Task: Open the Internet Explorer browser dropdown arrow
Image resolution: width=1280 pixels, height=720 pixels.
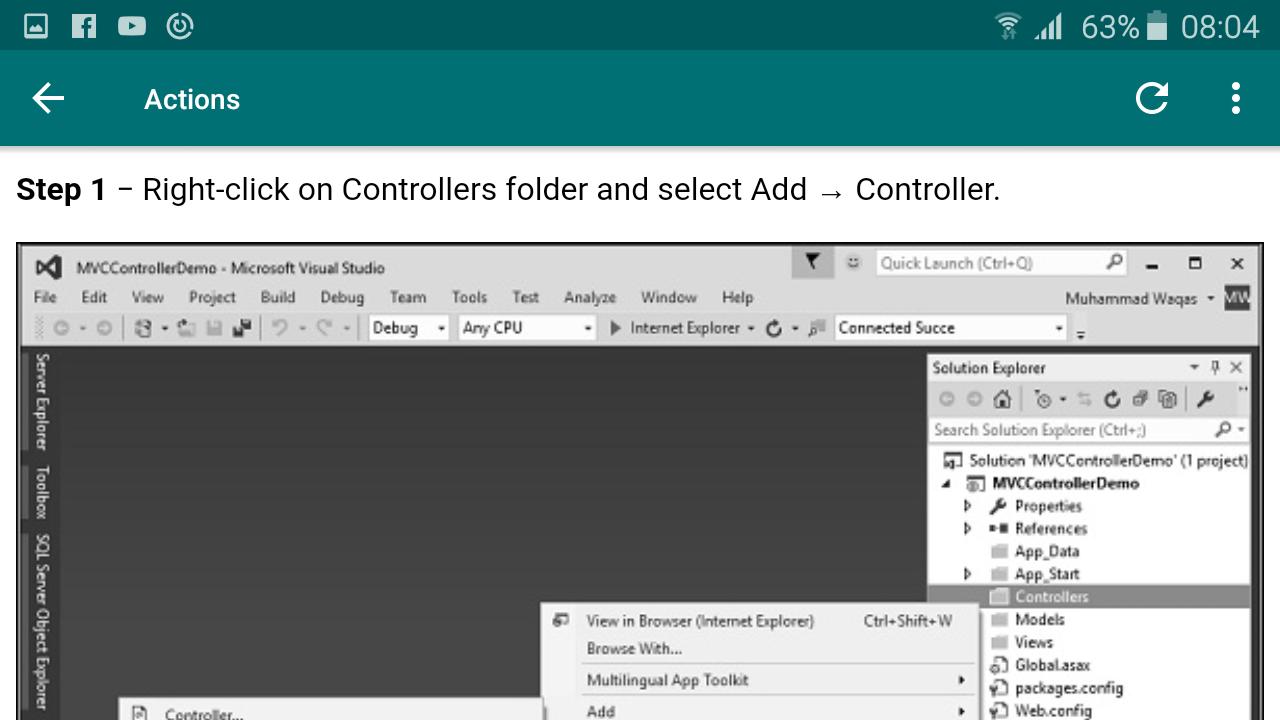Action: [x=751, y=328]
